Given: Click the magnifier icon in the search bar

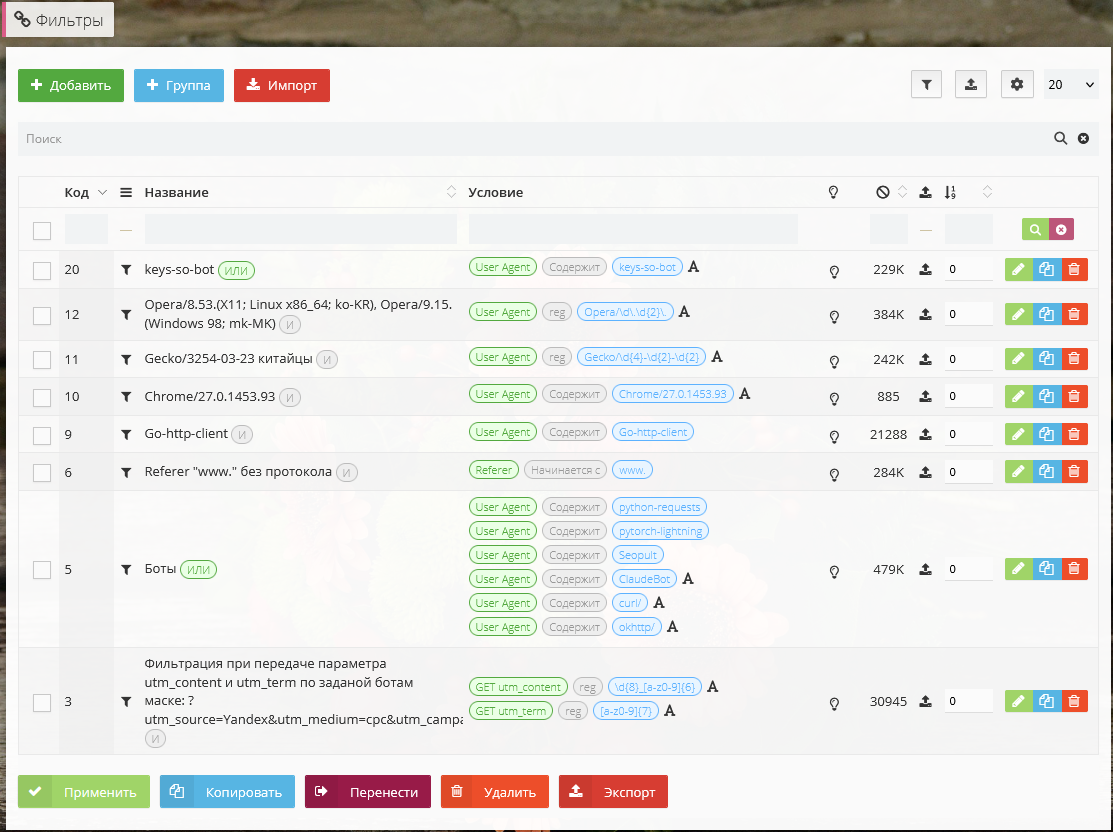Looking at the screenshot, I should coord(1060,139).
